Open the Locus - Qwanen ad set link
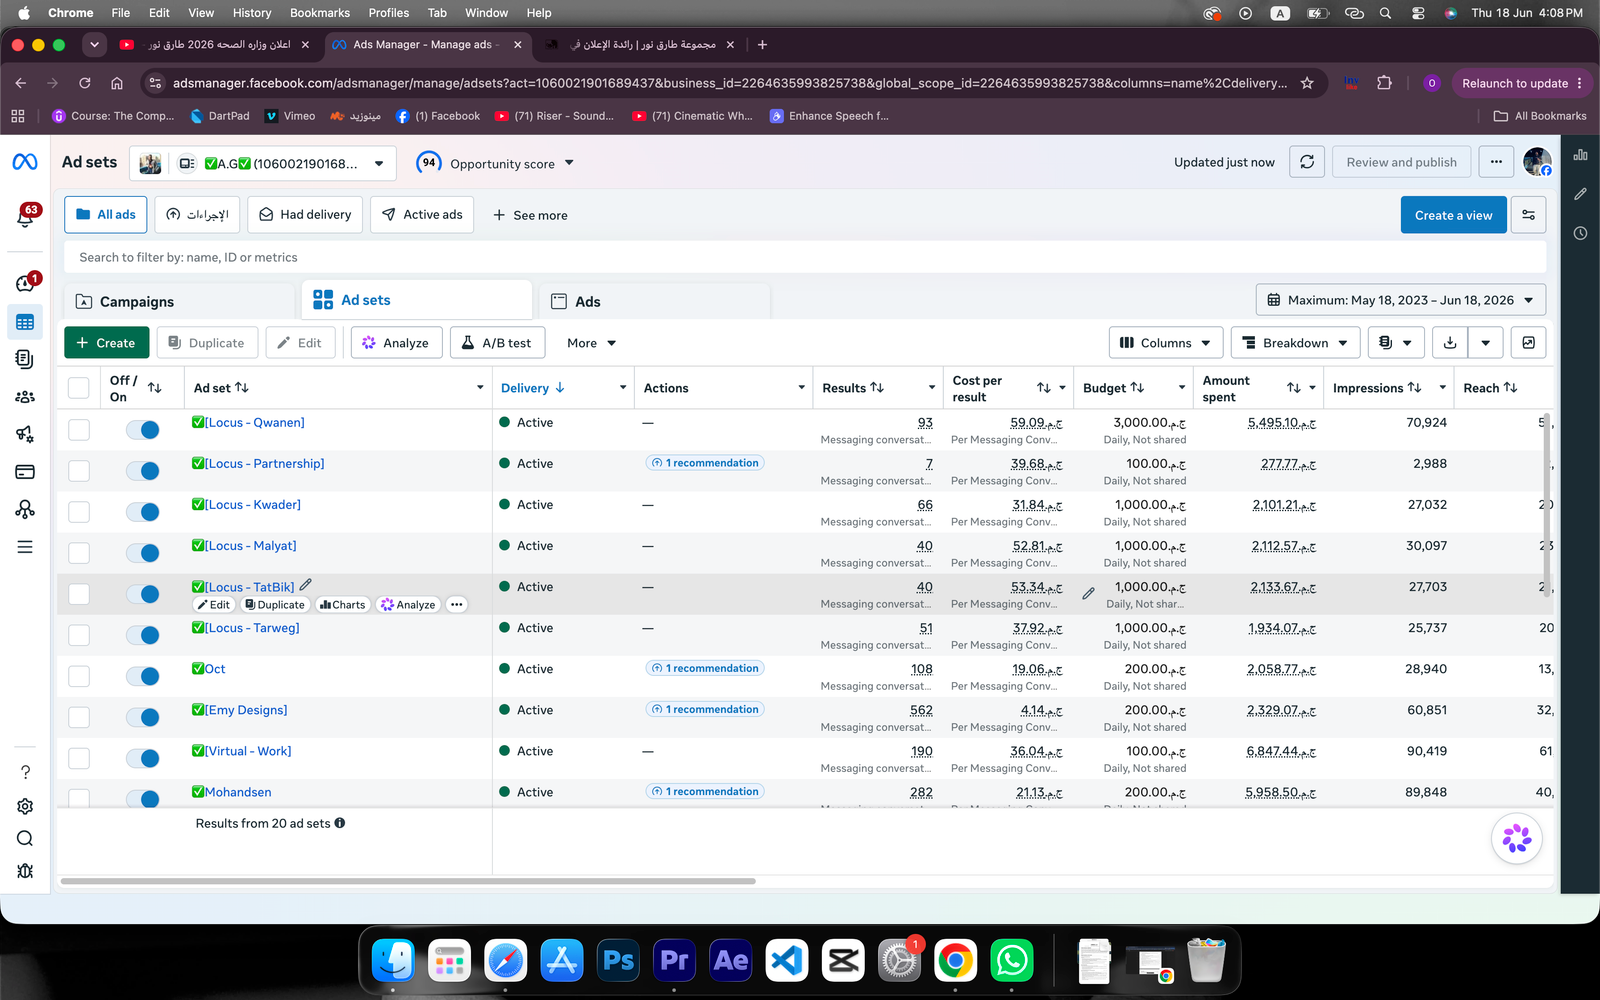This screenshot has height=1000, width=1600. click(x=254, y=423)
